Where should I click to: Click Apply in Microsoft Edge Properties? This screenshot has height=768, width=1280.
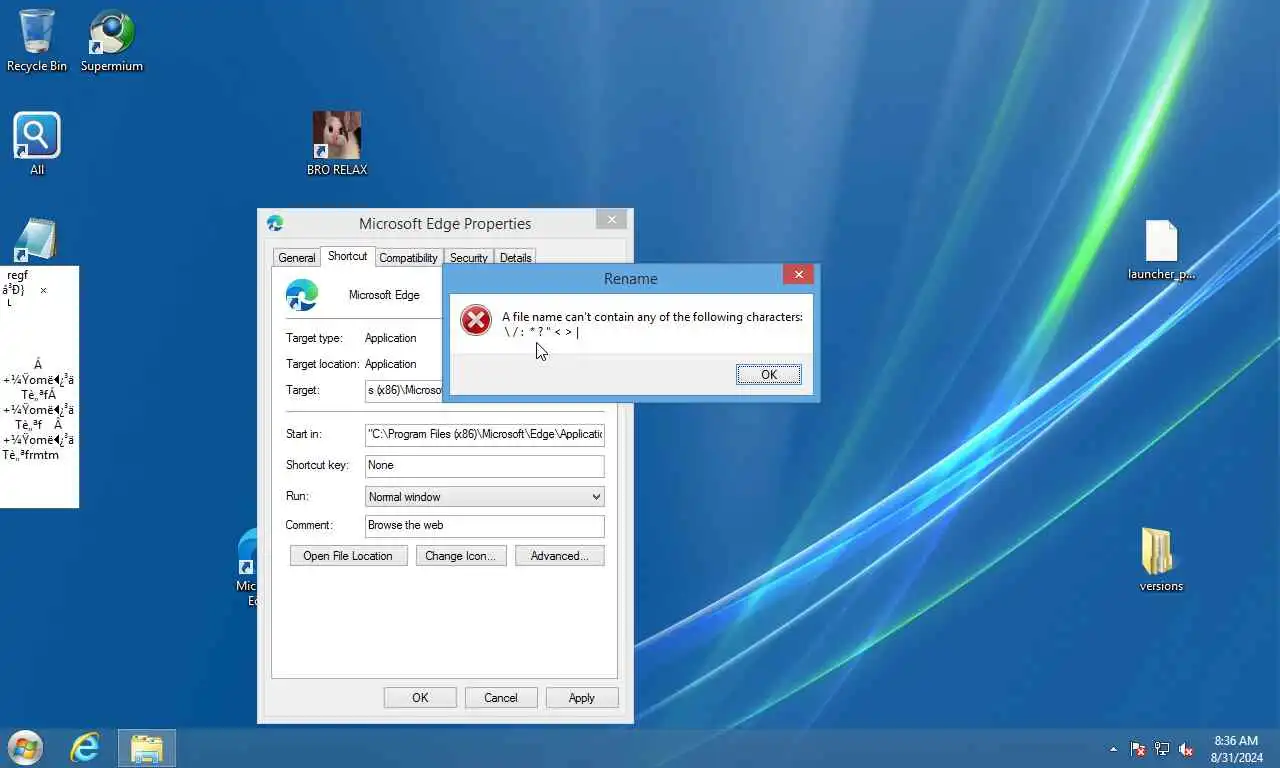582,698
